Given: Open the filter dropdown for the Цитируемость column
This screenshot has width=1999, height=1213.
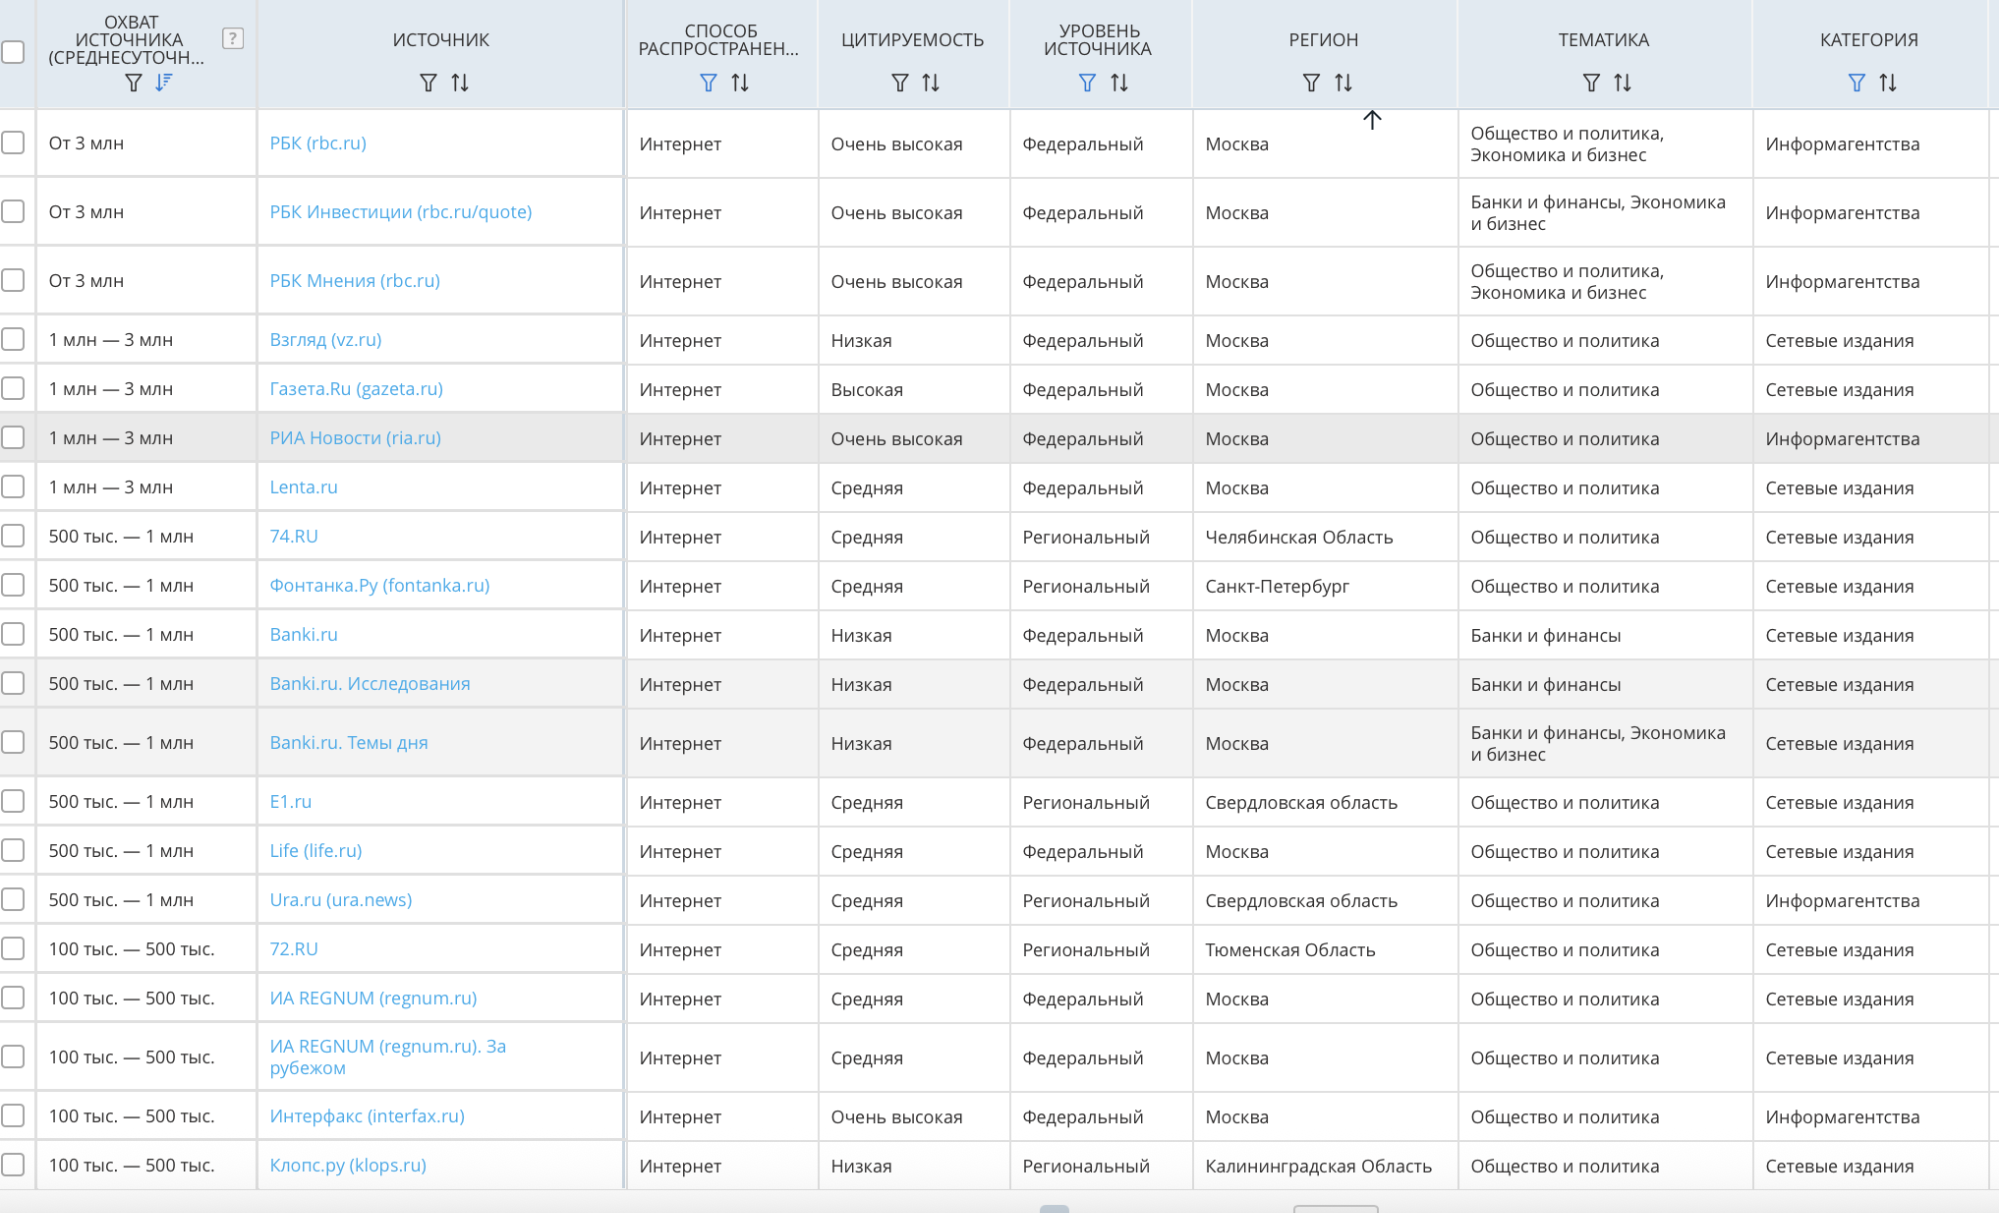Looking at the screenshot, I should click(900, 83).
